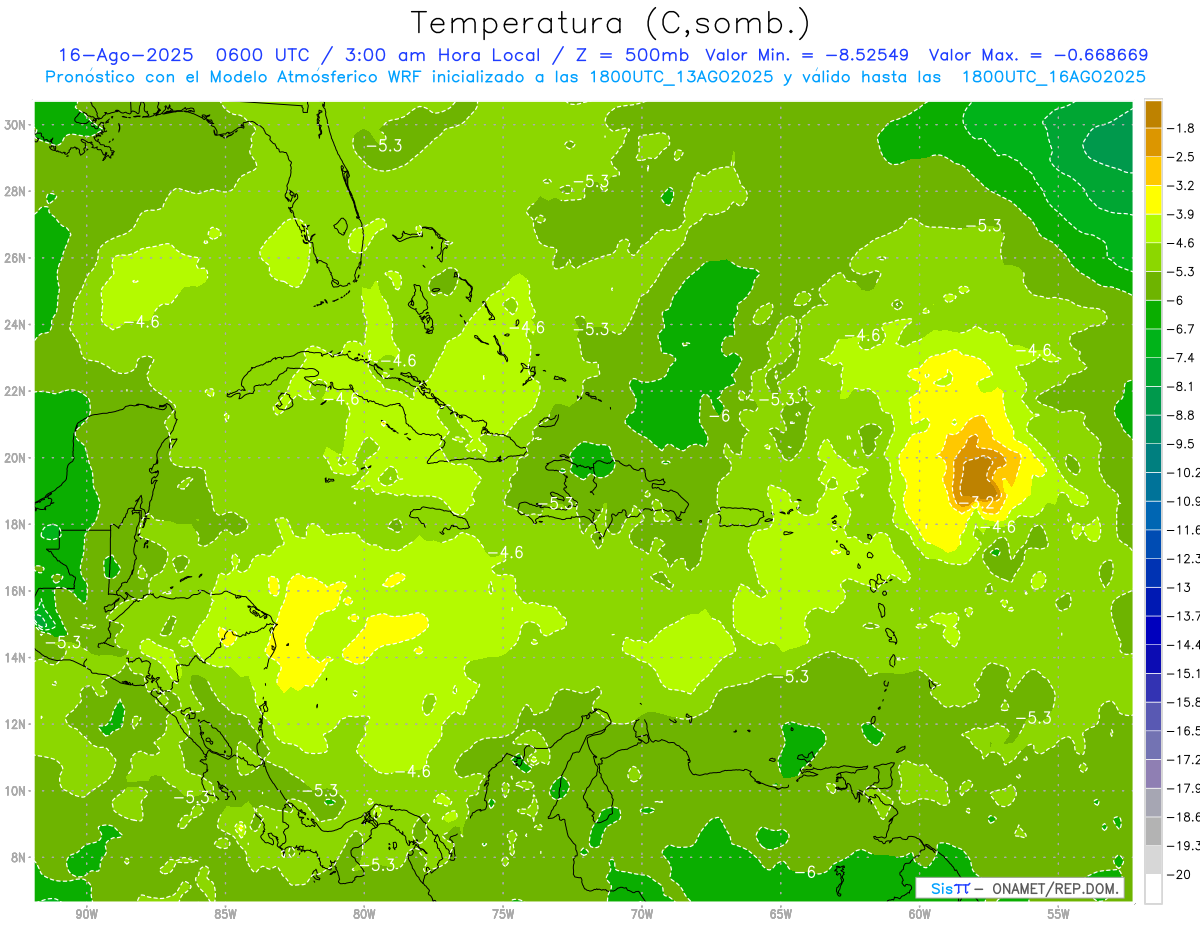This screenshot has width=1200, height=927.
Task: Click the 'Valor Min. = -8.52549' text
Action: click(807, 55)
